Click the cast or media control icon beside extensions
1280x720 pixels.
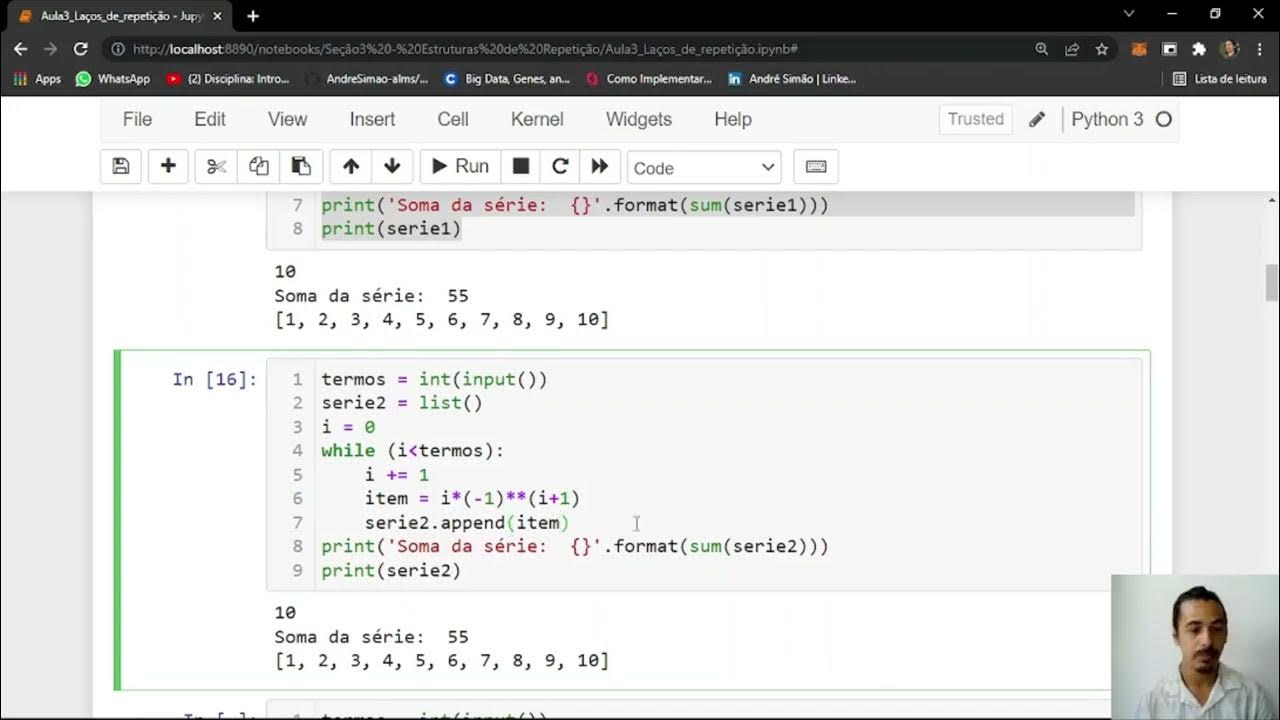tap(1169, 48)
